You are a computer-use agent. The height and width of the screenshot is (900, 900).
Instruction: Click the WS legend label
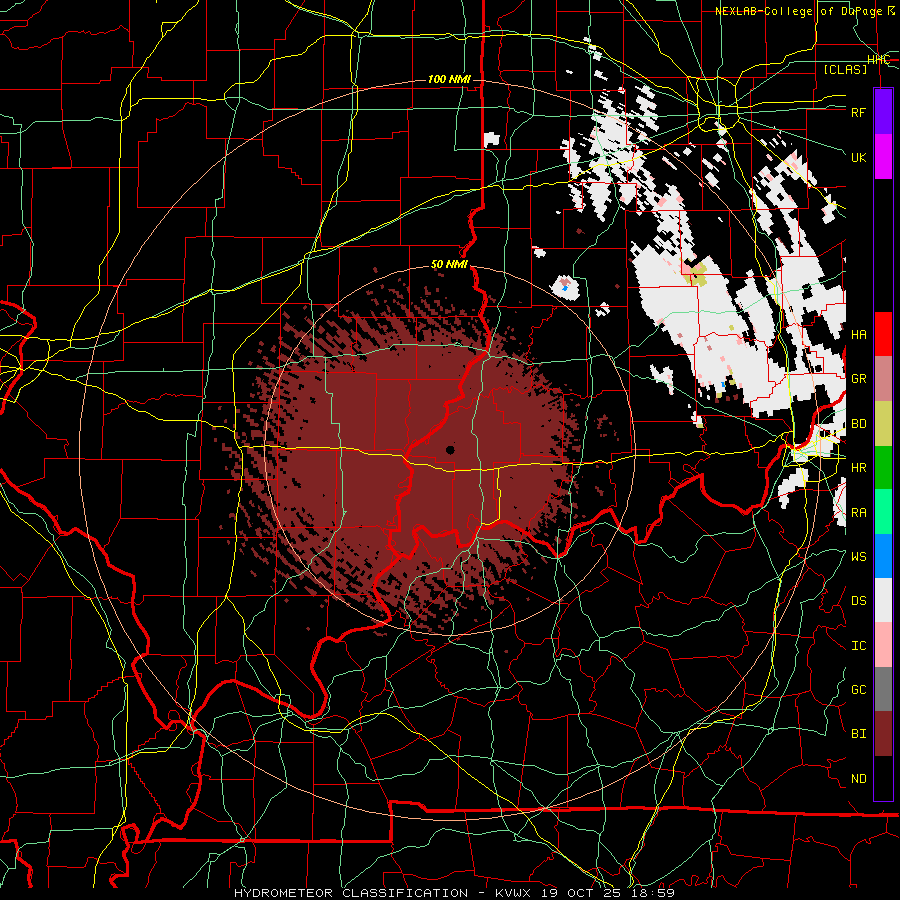click(859, 557)
